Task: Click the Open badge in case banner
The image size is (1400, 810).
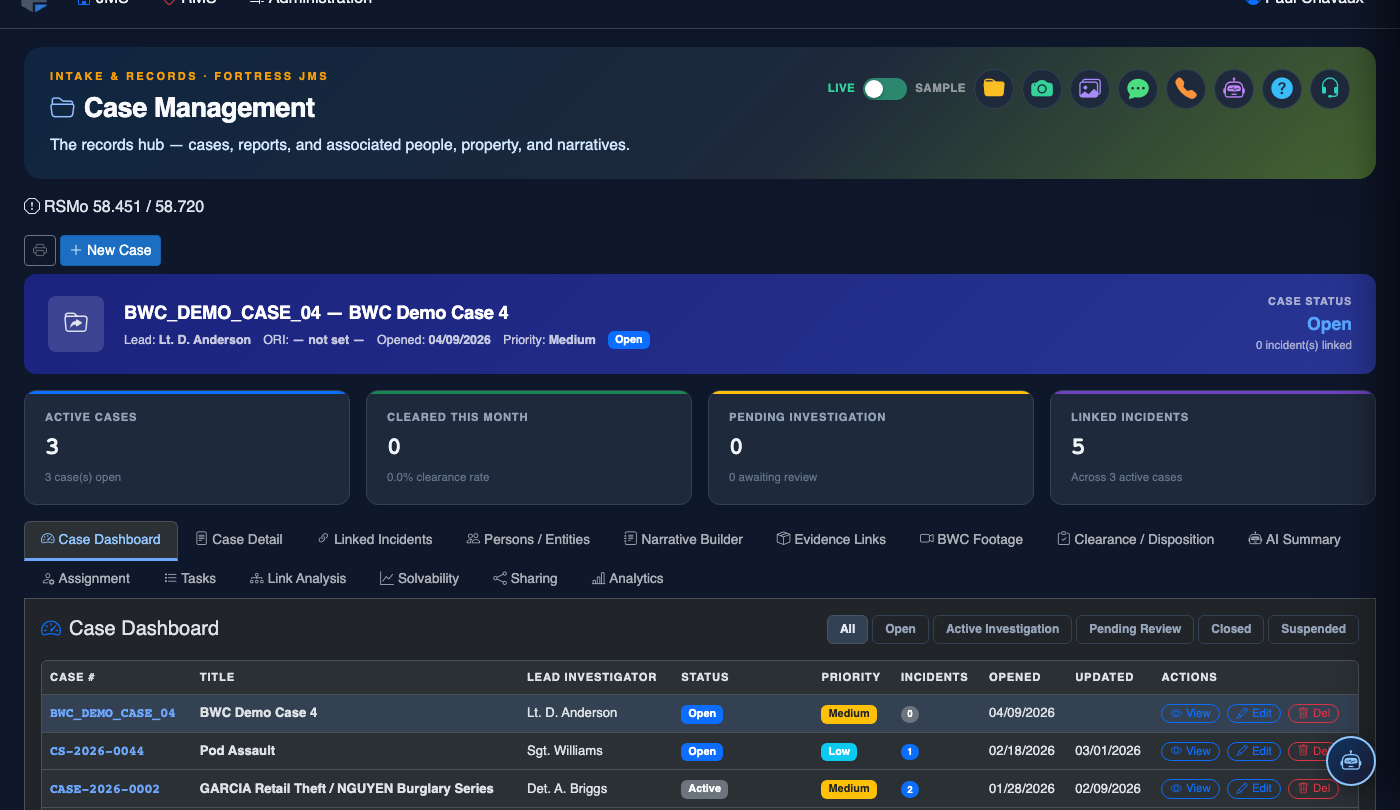Action: tap(629, 340)
